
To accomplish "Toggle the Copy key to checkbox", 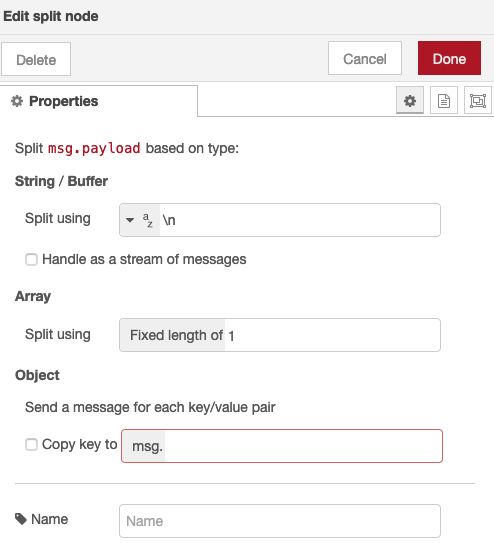I will tap(31, 444).
